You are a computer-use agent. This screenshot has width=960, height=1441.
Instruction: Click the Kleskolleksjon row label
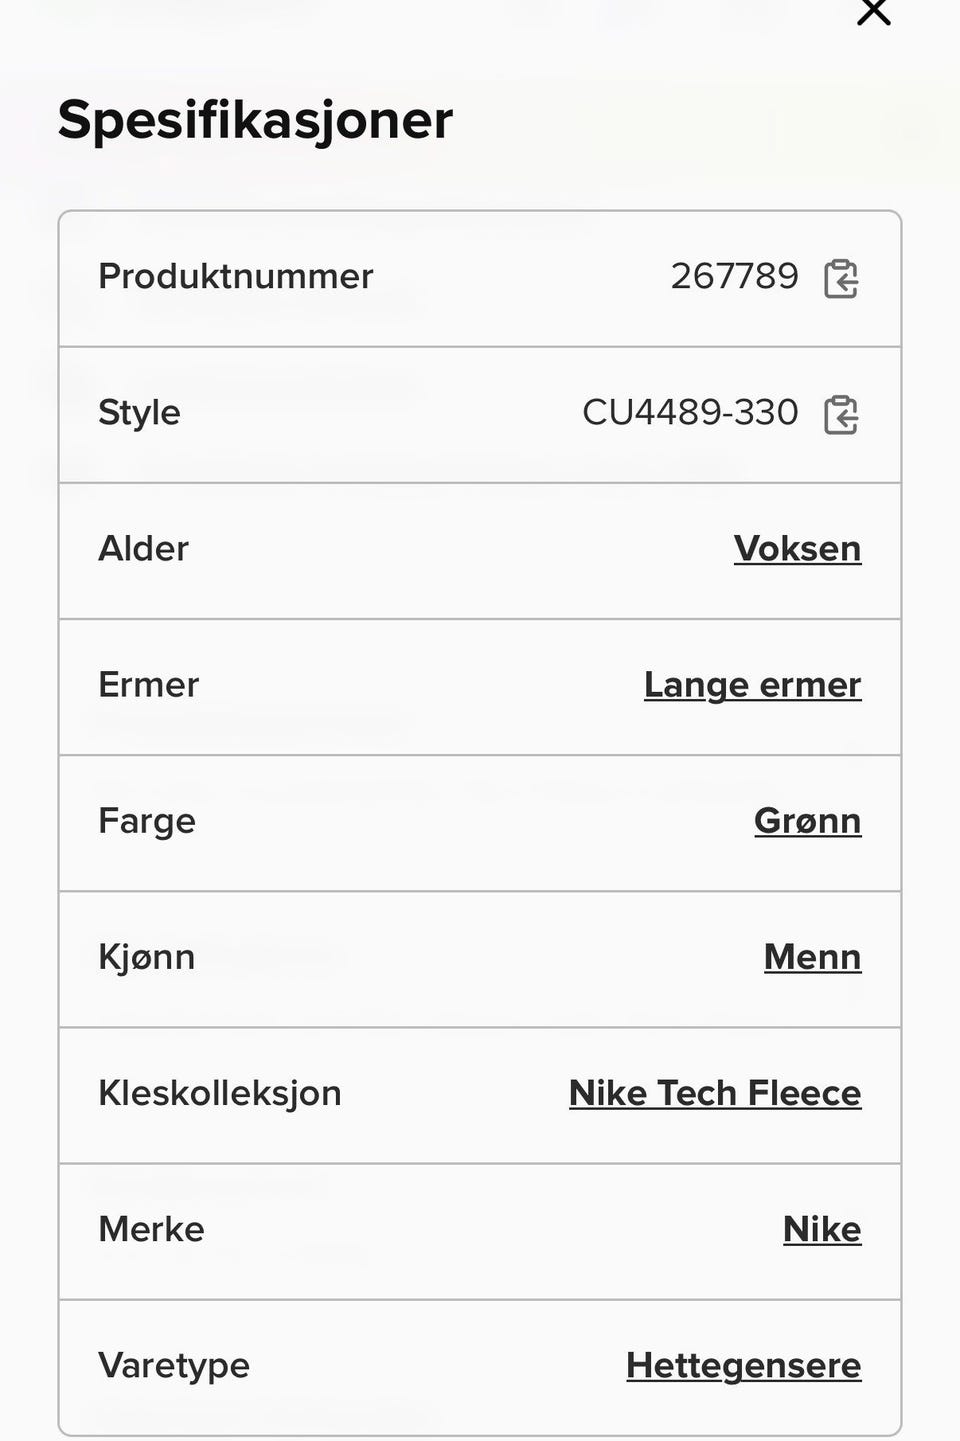[220, 1093]
